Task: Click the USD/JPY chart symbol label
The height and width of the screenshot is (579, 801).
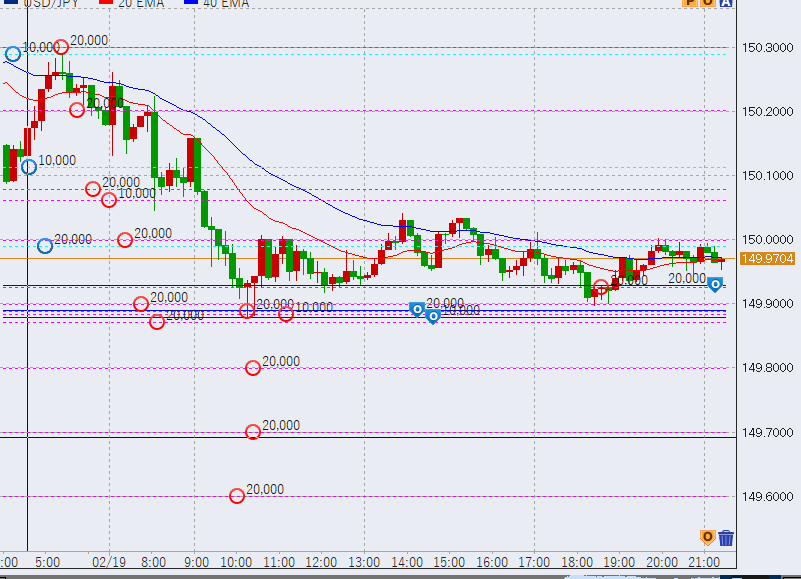Action: pos(54,4)
